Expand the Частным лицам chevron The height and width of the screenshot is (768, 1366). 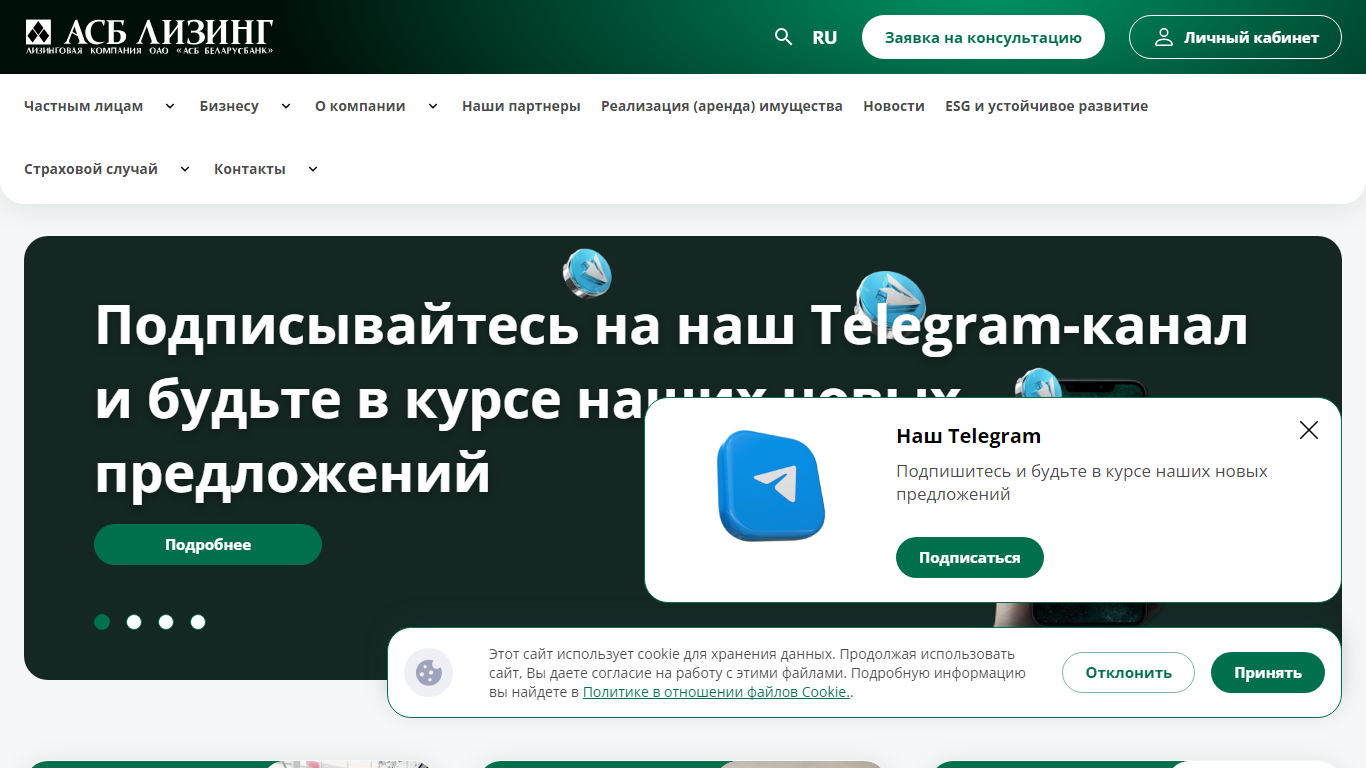170,106
